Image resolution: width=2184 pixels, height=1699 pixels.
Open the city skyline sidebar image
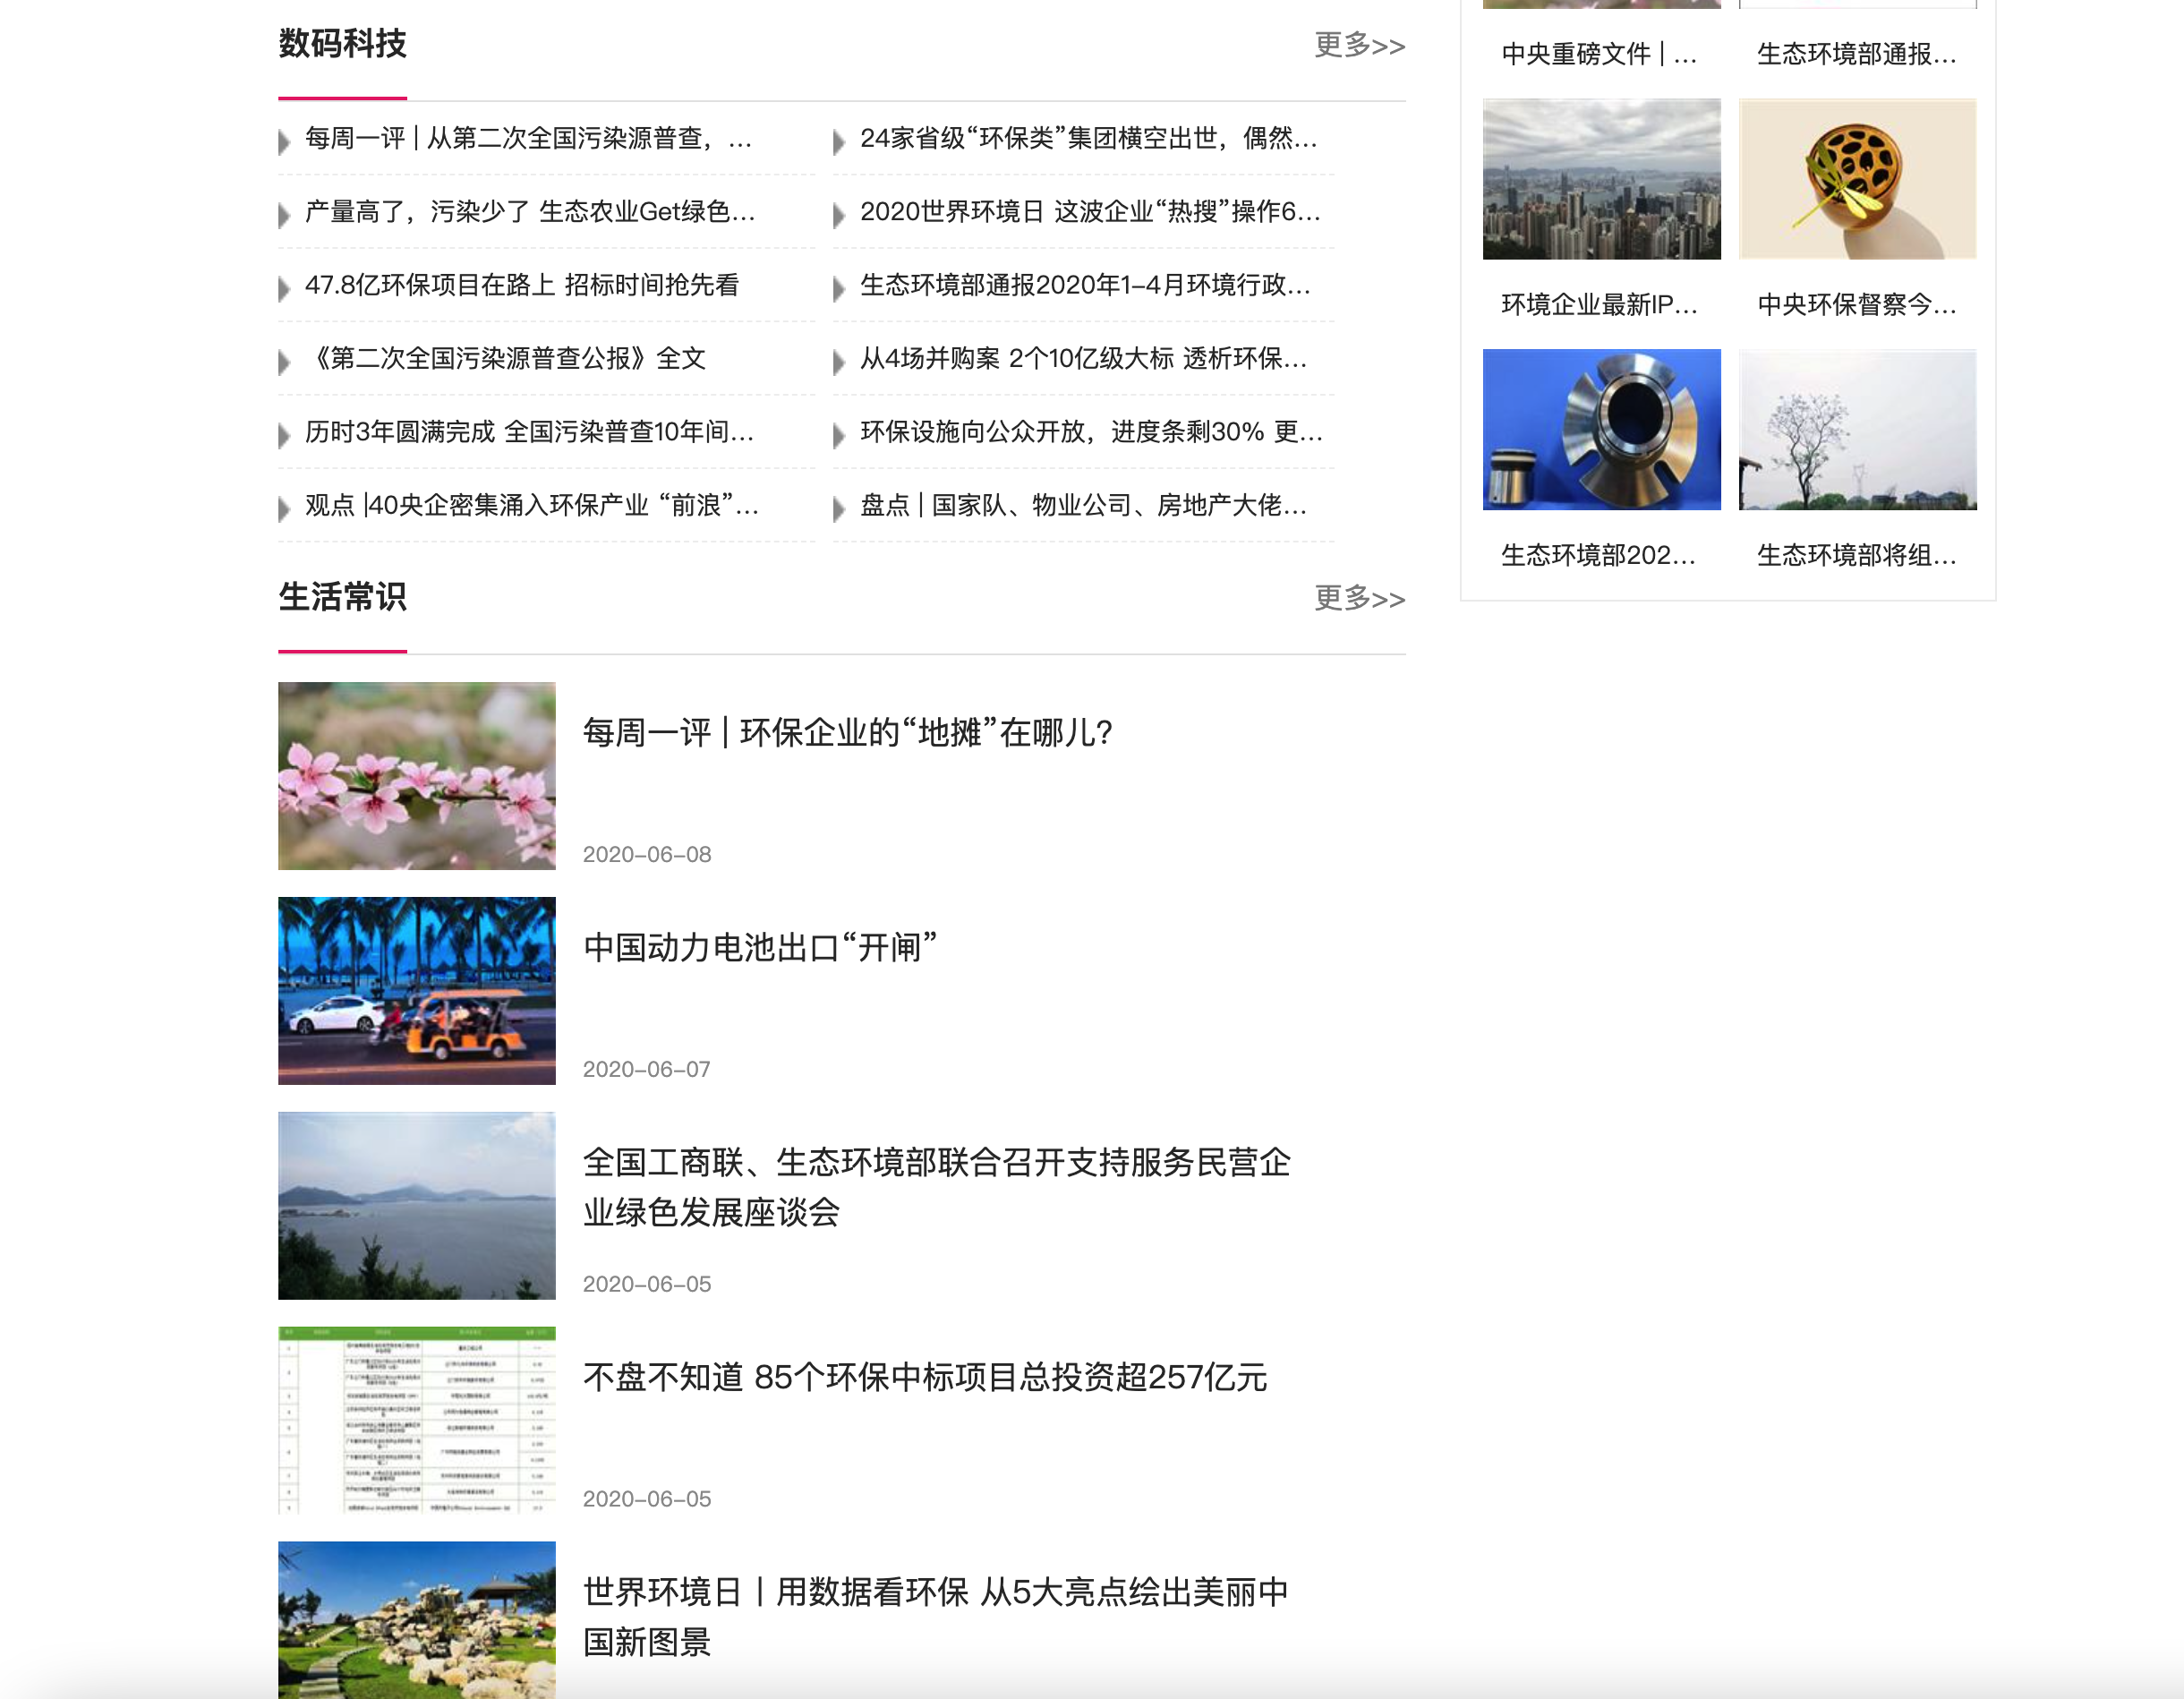1602,179
